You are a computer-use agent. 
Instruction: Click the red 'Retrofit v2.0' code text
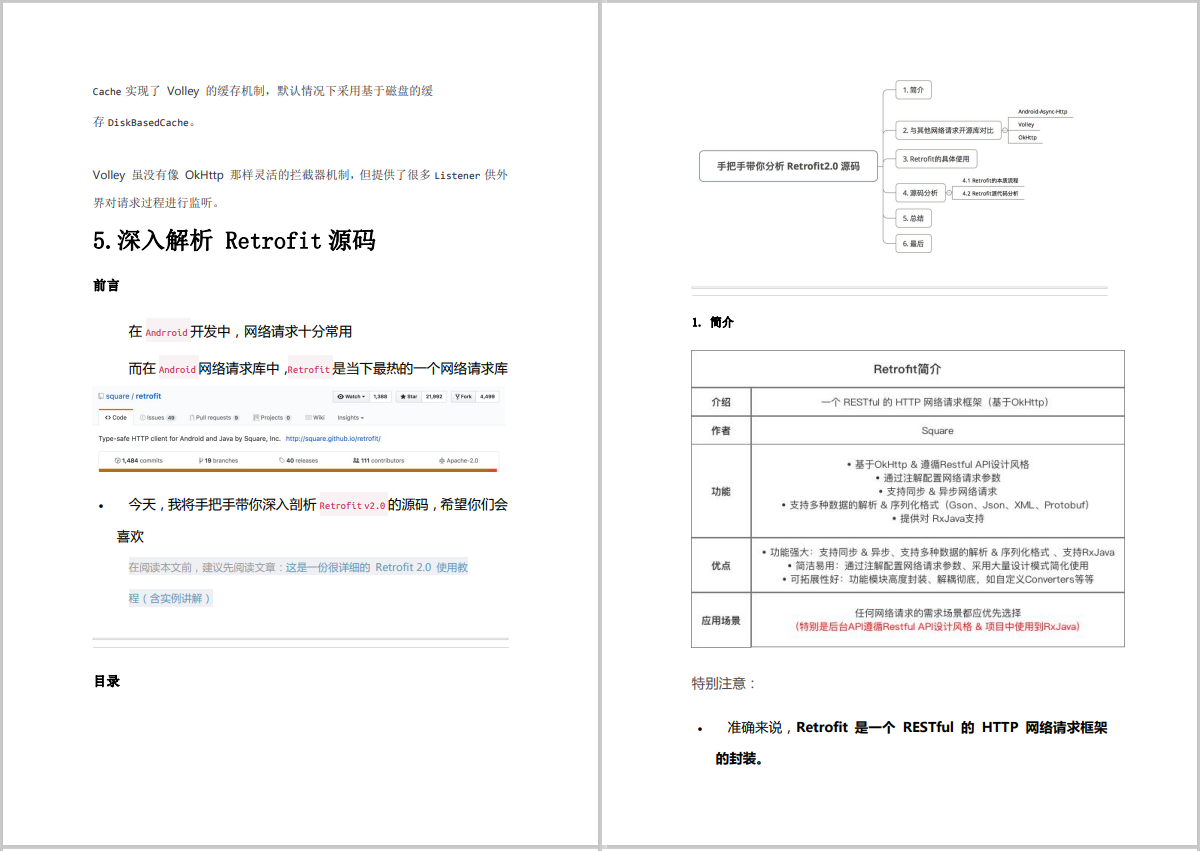click(352, 506)
